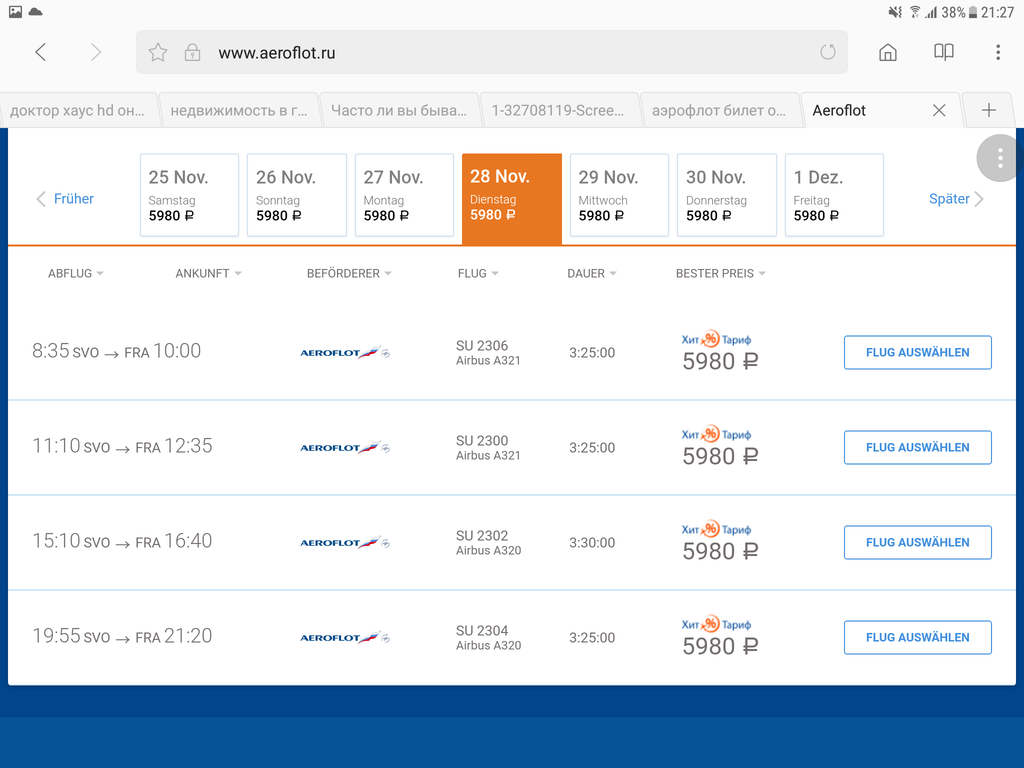This screenshot has width=1024, height=768.
Task: Choose the 8:35 flight SU 2306
Action: pyautogui.click(x=918, y=353)
